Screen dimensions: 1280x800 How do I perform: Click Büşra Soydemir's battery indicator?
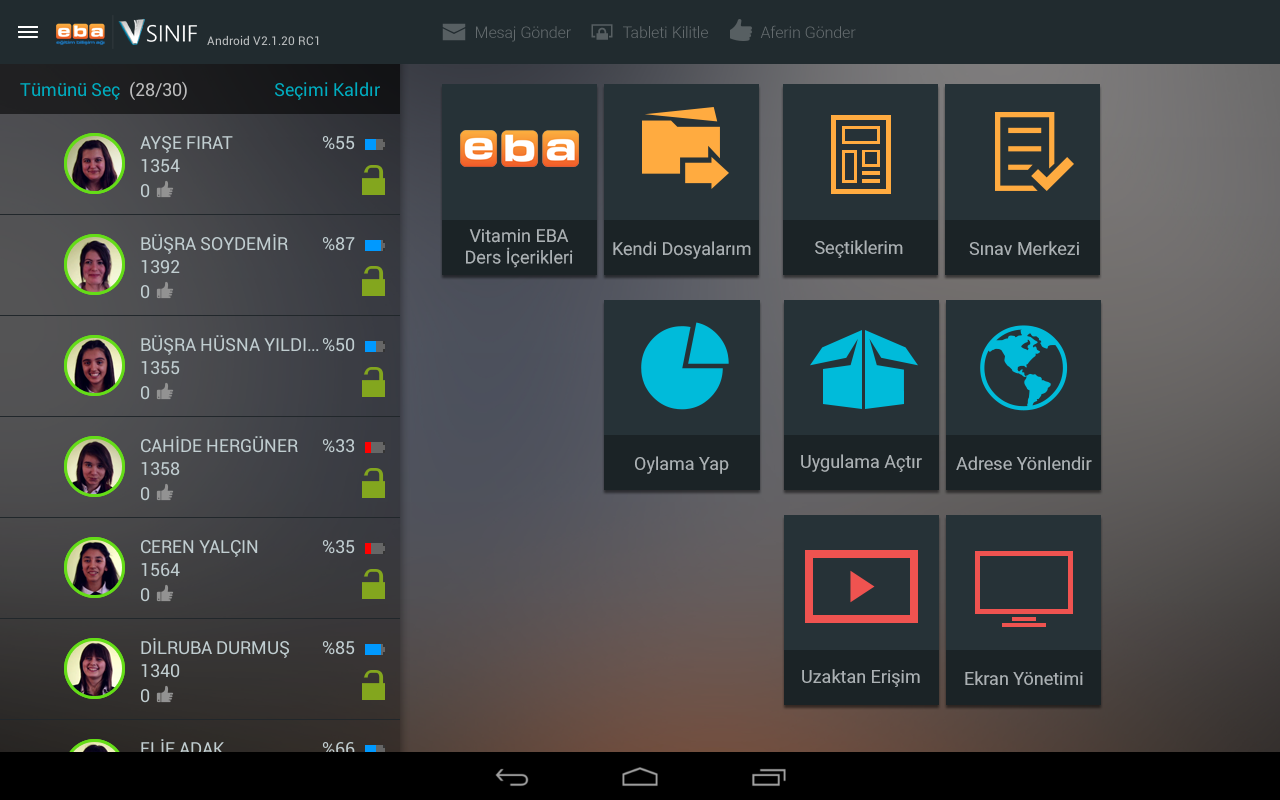[375, 245]
